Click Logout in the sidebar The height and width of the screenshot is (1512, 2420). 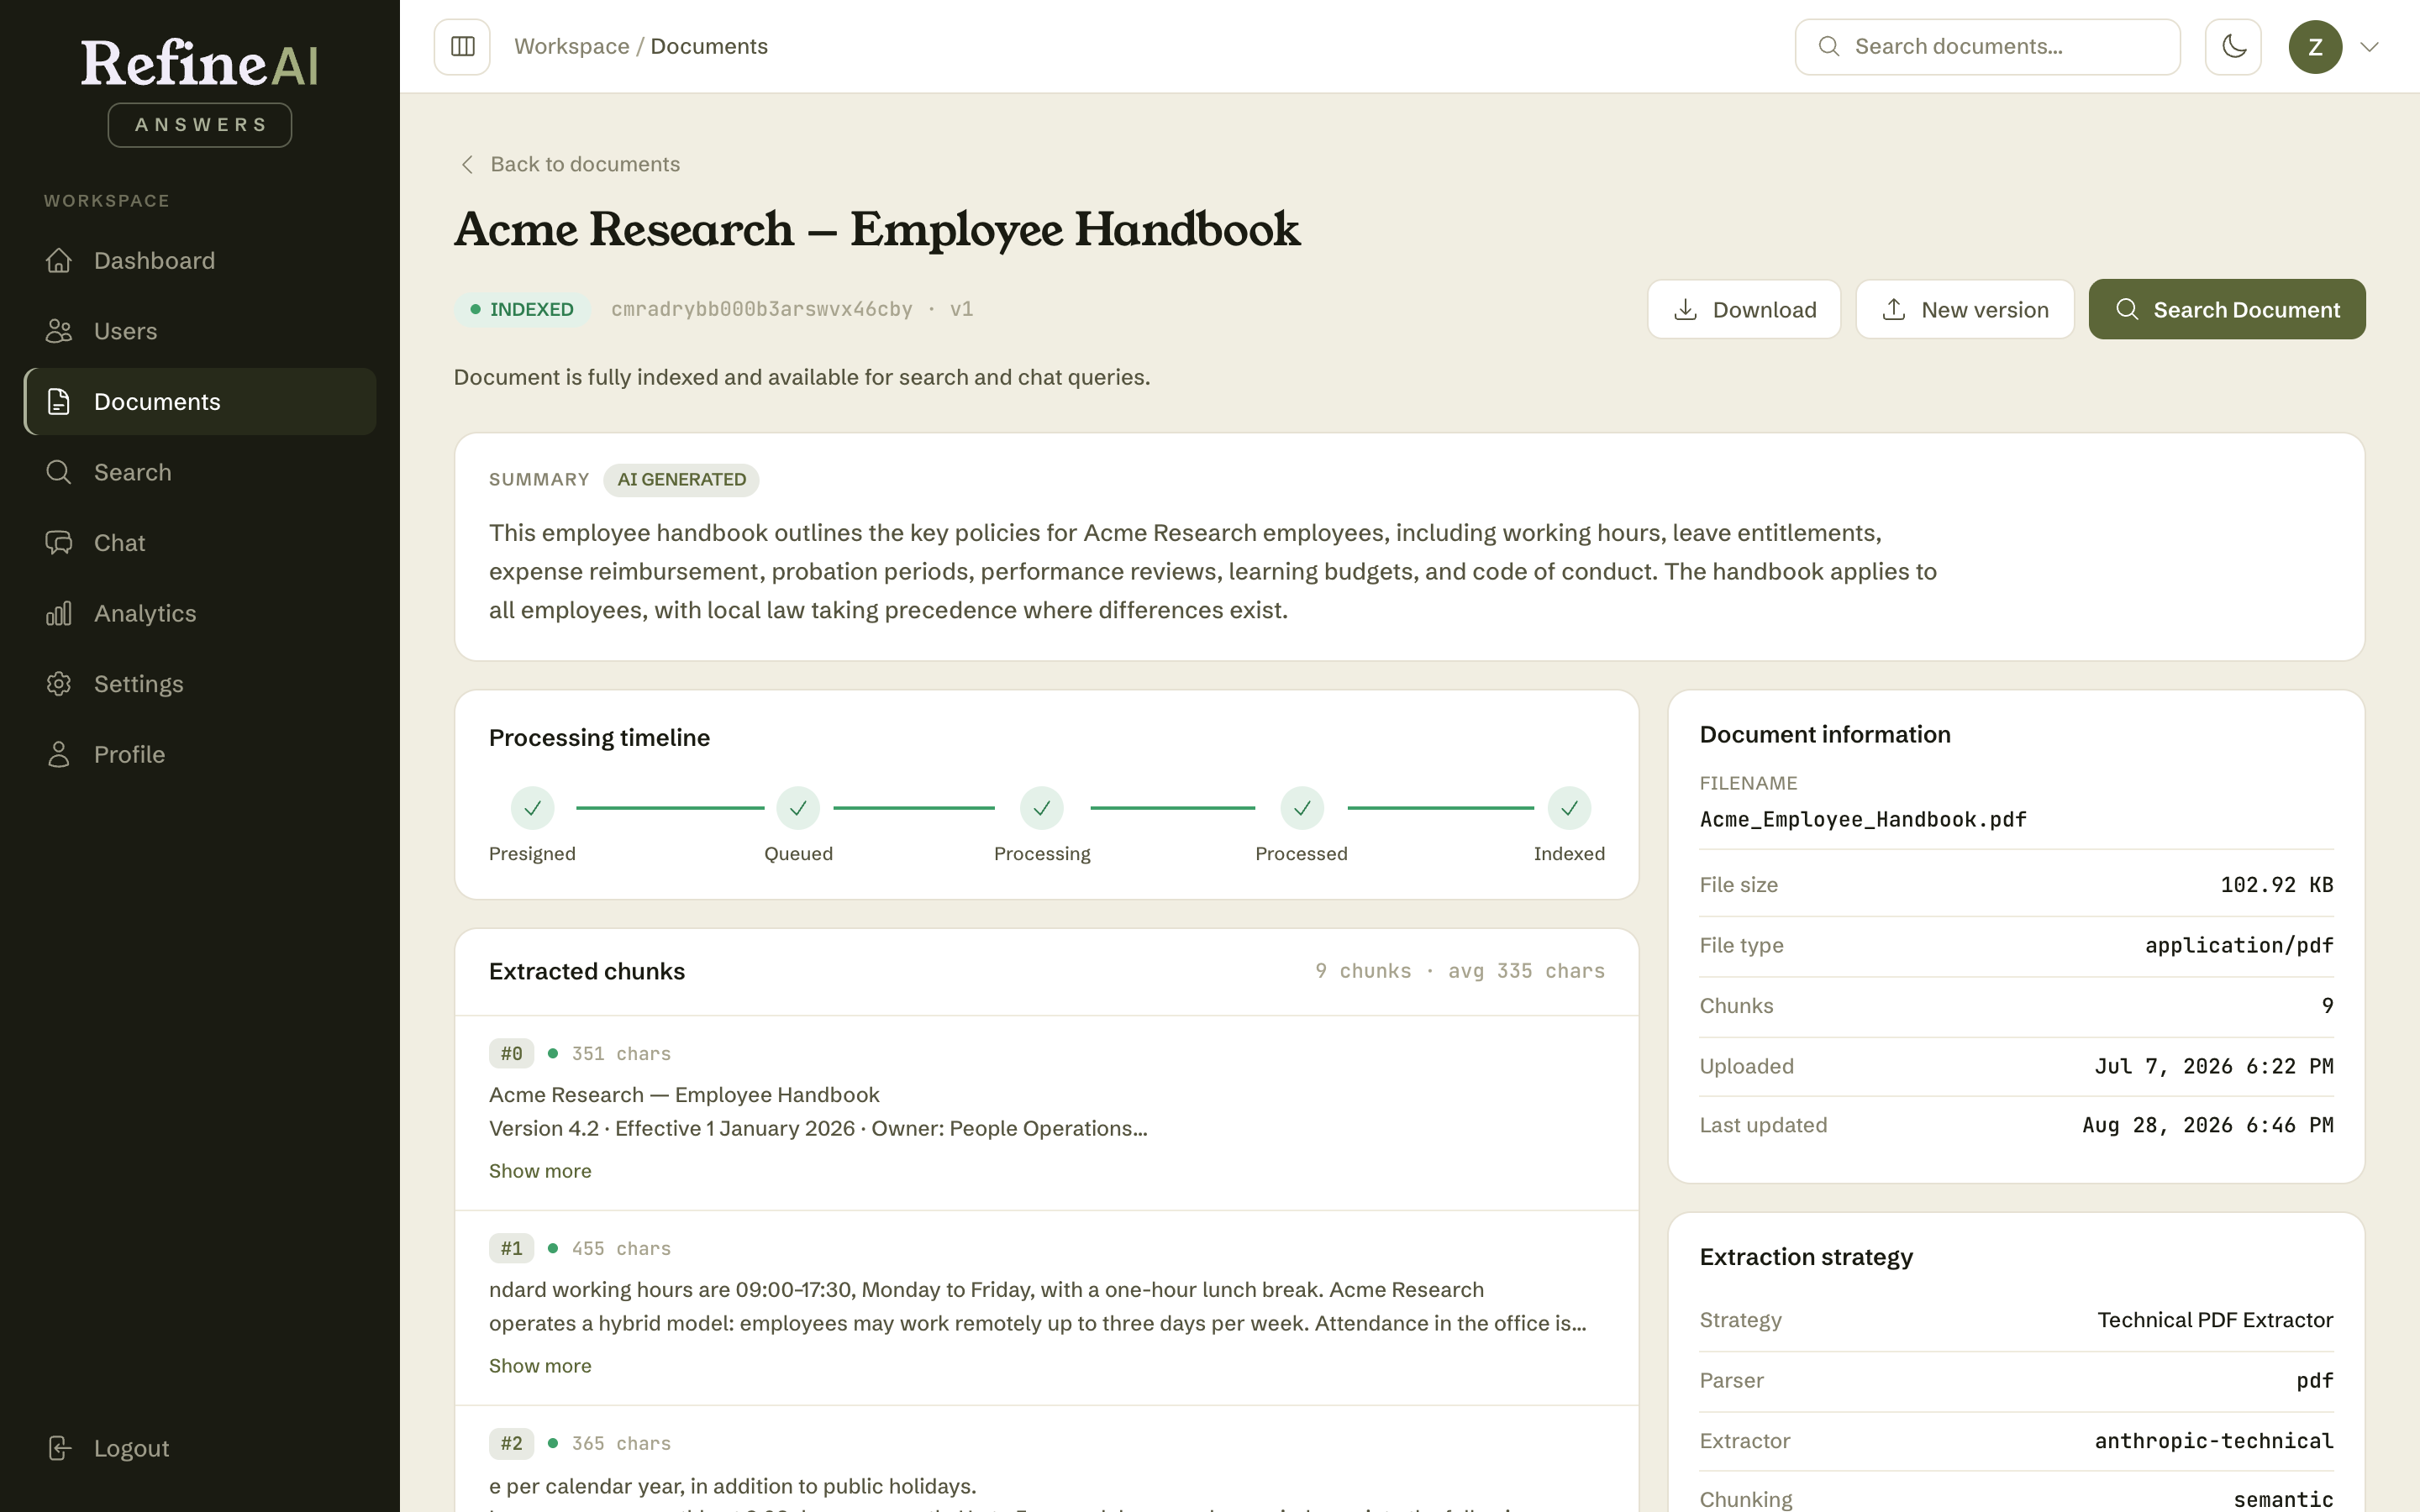tap(200, 1448)
